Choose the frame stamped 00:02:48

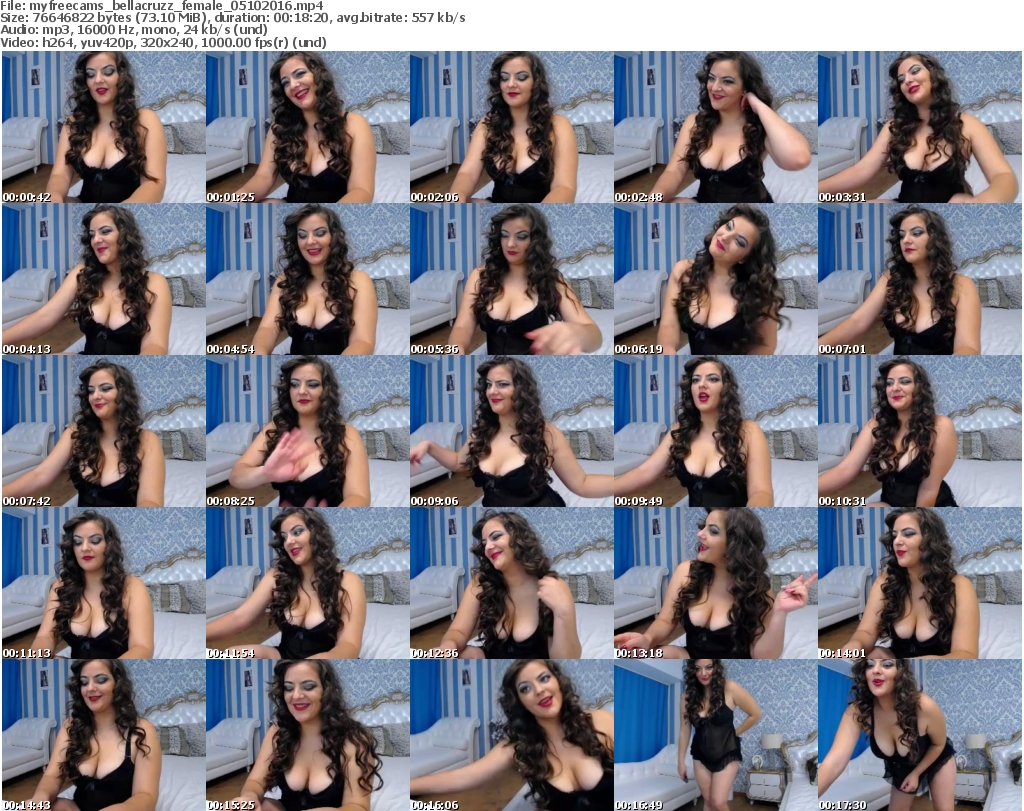point(714,127)
